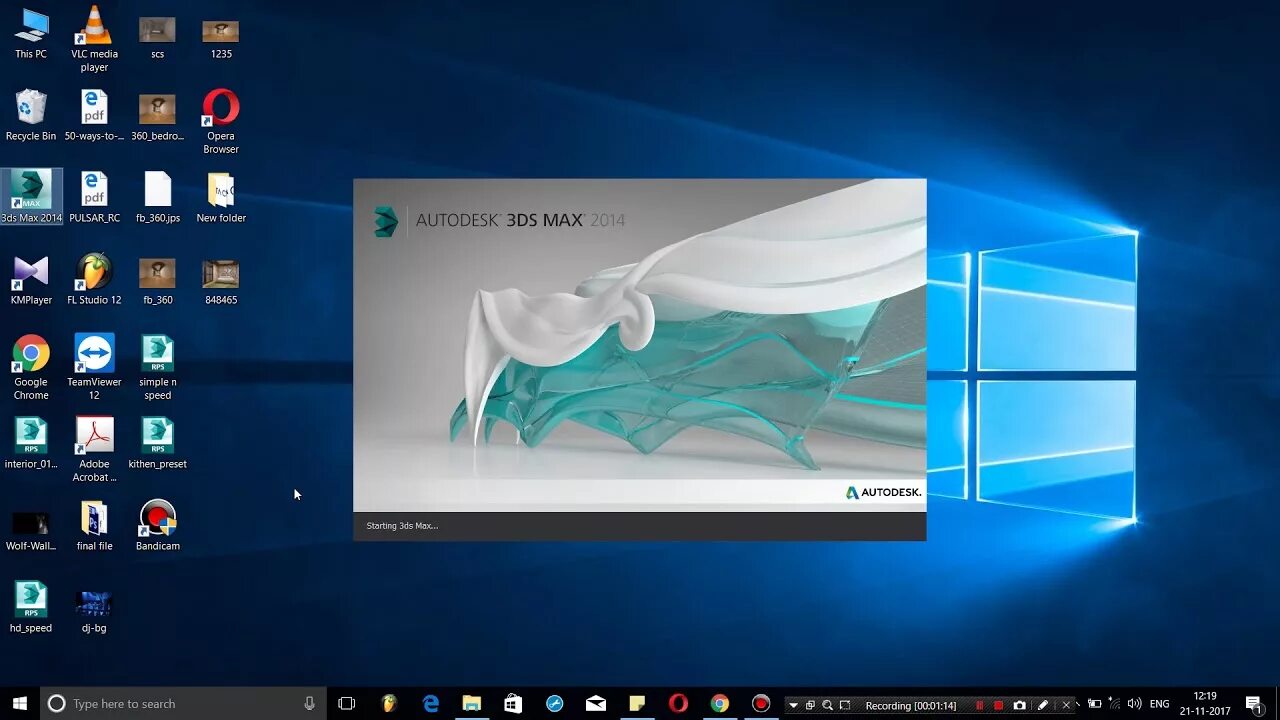Open FL Studio from the taskbar
The image size is (1280, 720).
[390, 703]
